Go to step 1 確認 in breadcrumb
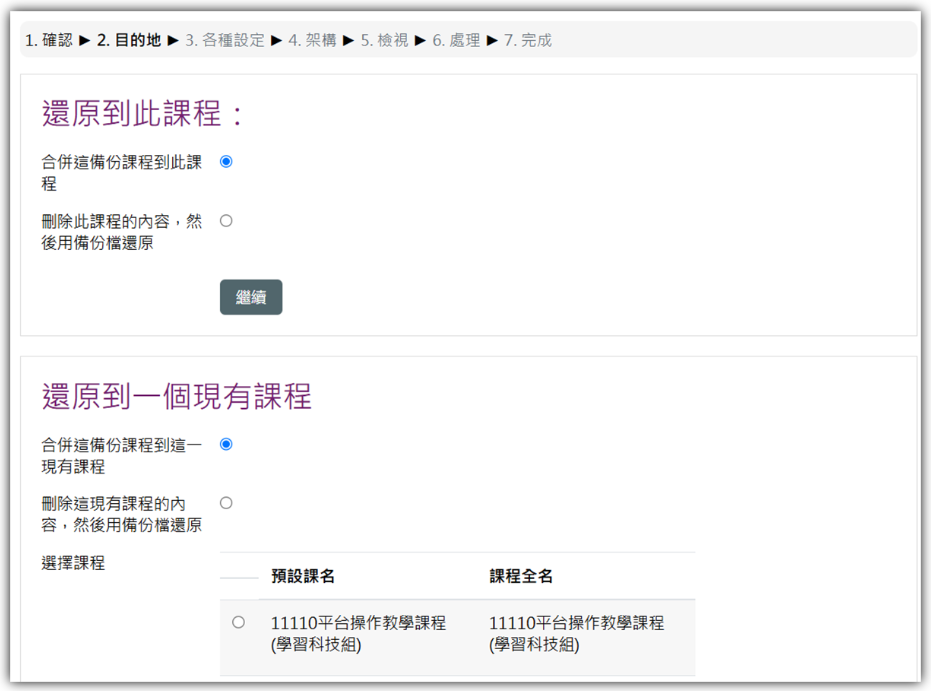 pos(49,40)
